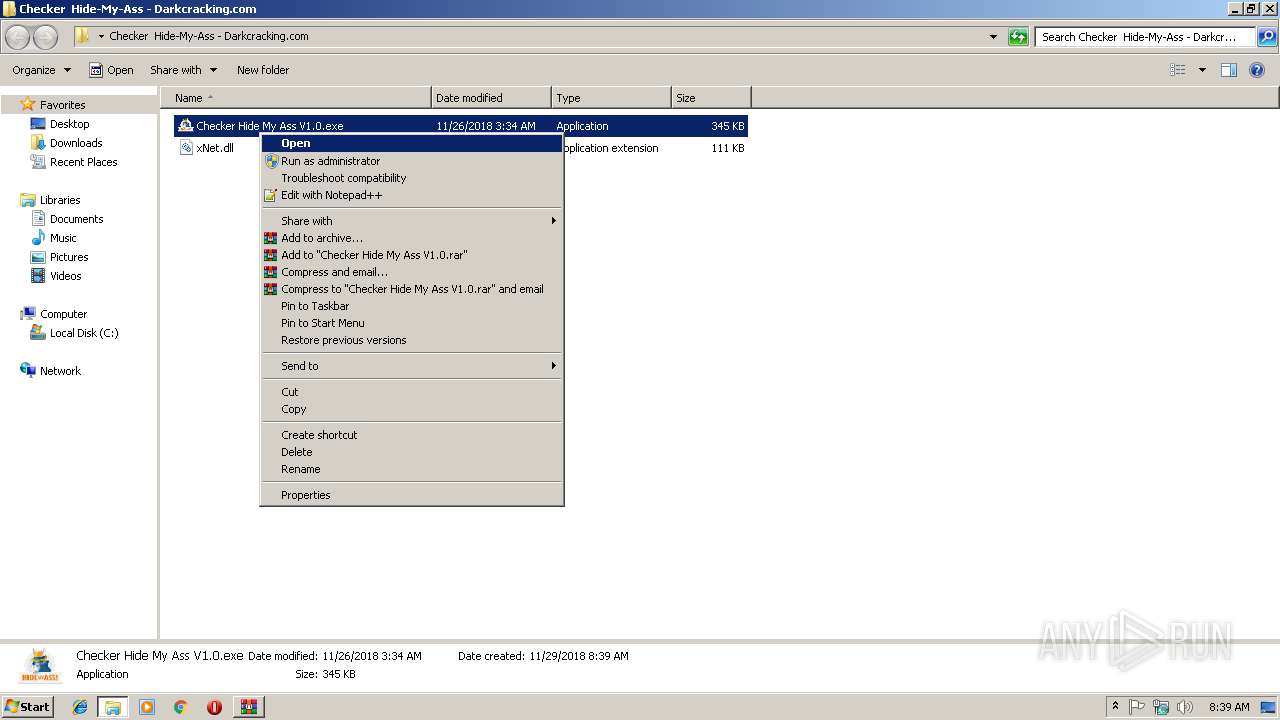The width and height of the screenshot is (1280, 720).
Task: Click the Videos library icon
Action: point(38,276)
